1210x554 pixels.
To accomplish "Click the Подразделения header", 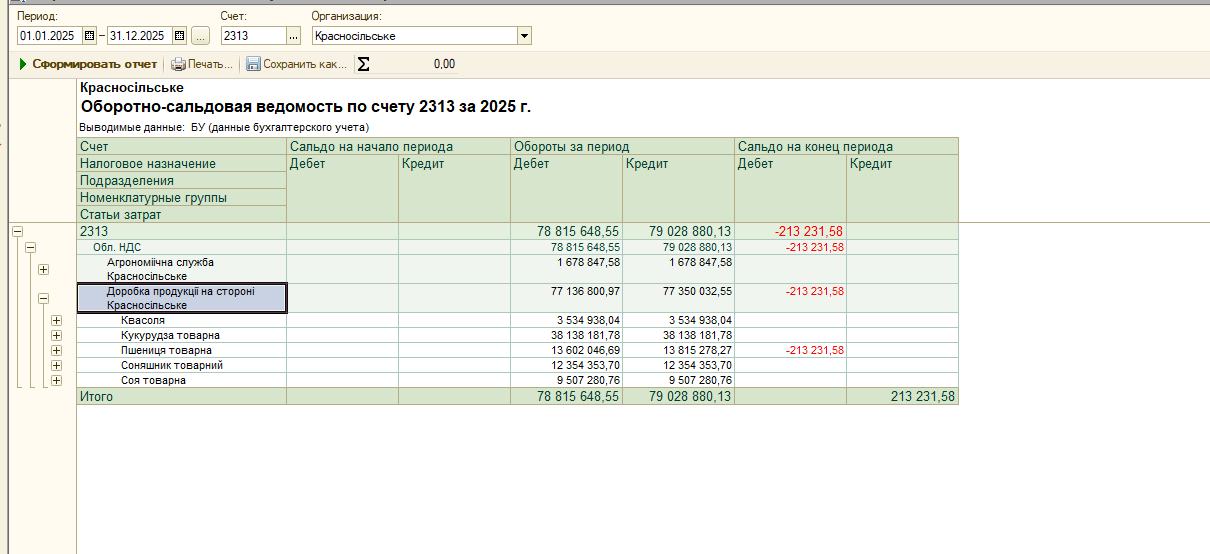I will [x=182, y=180].
